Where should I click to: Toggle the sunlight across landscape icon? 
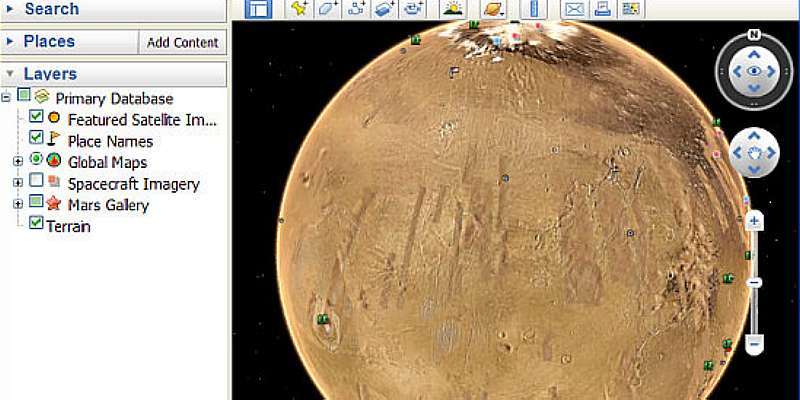(453, 9)
